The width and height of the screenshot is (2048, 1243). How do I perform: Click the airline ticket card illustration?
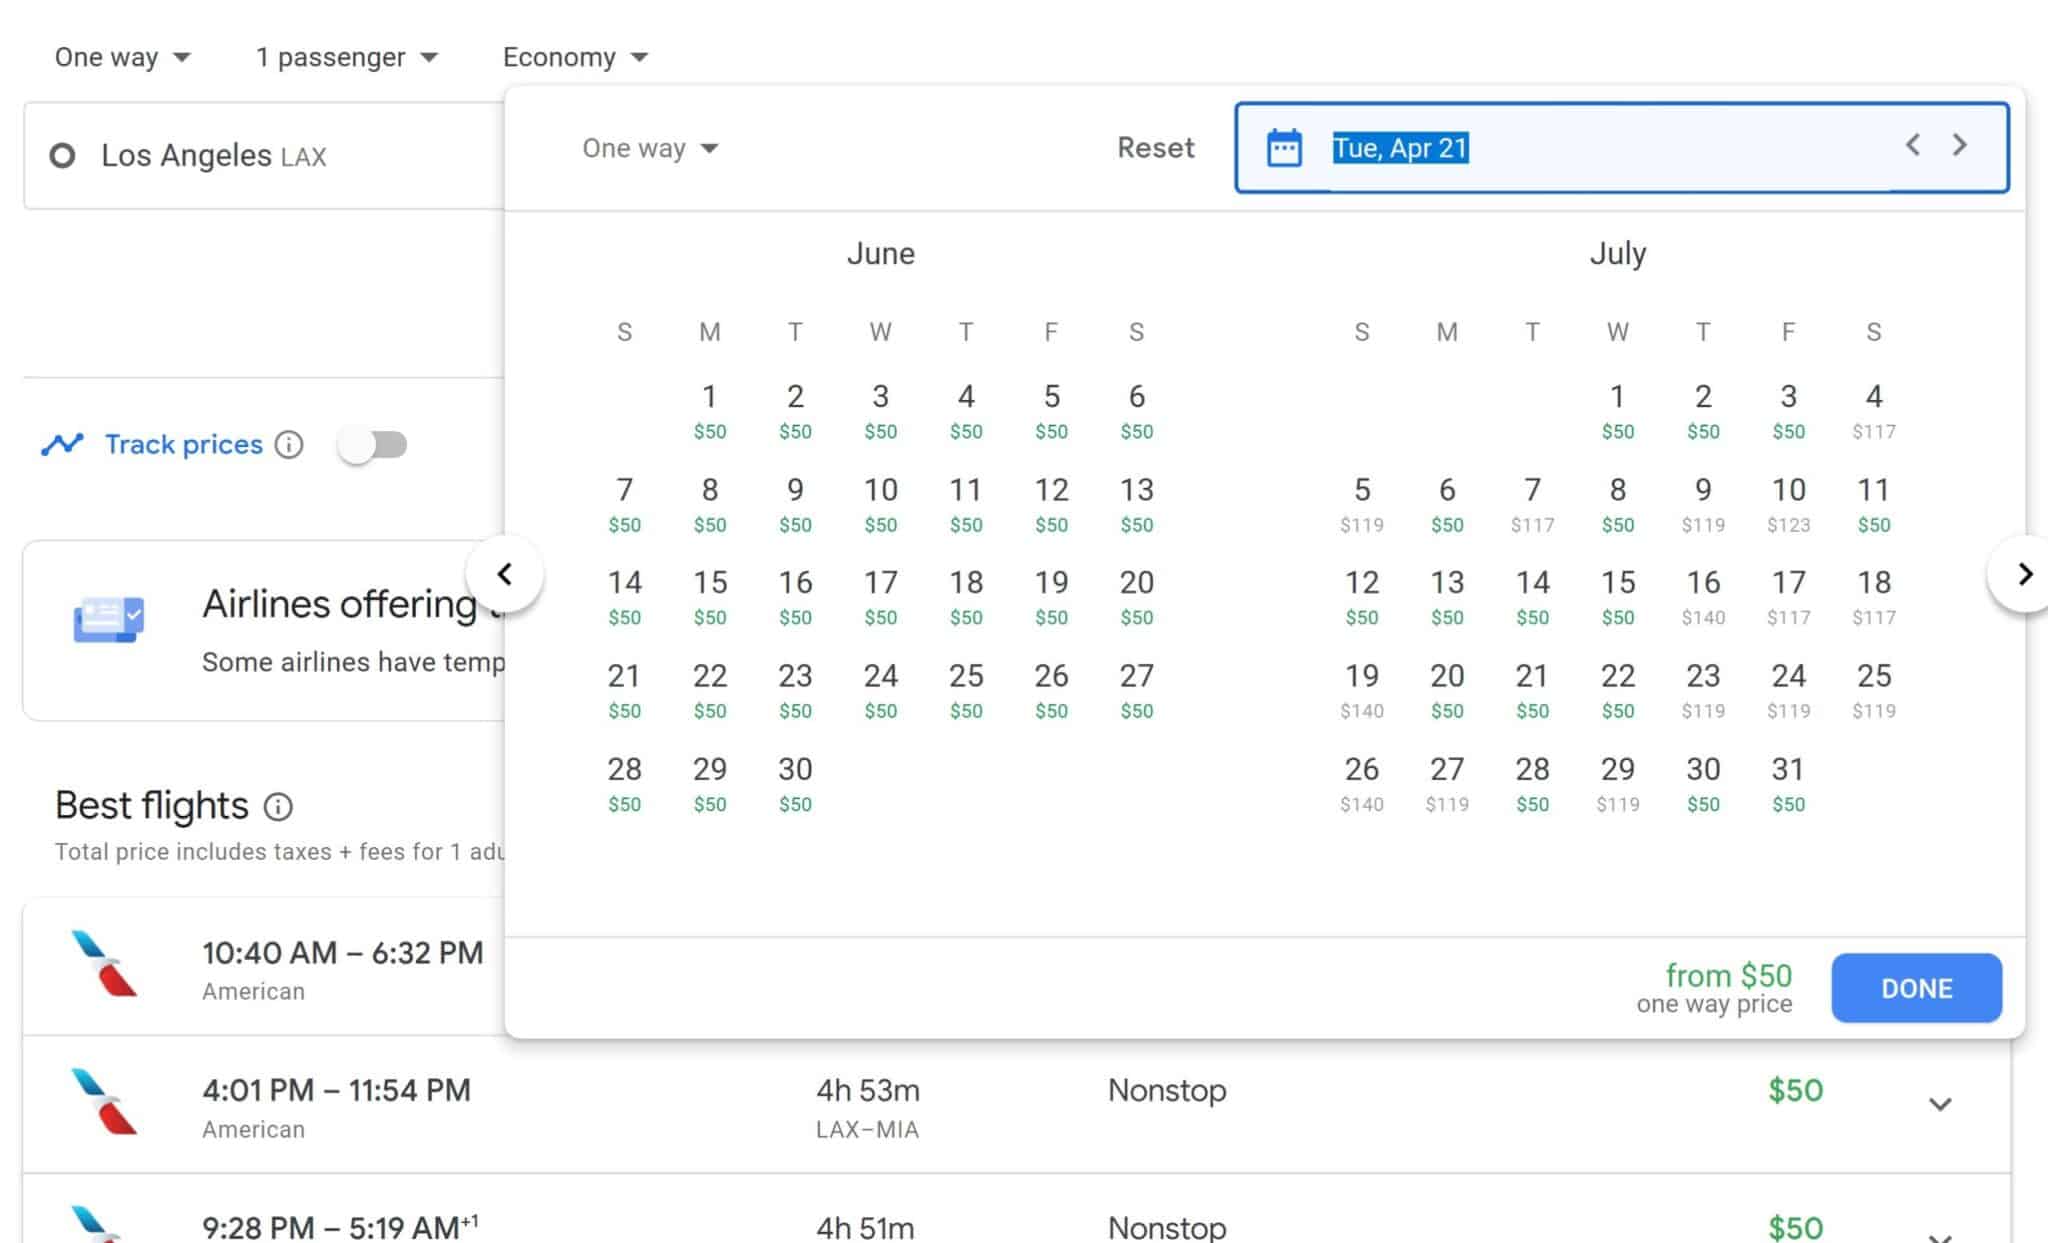click(109, 620)
